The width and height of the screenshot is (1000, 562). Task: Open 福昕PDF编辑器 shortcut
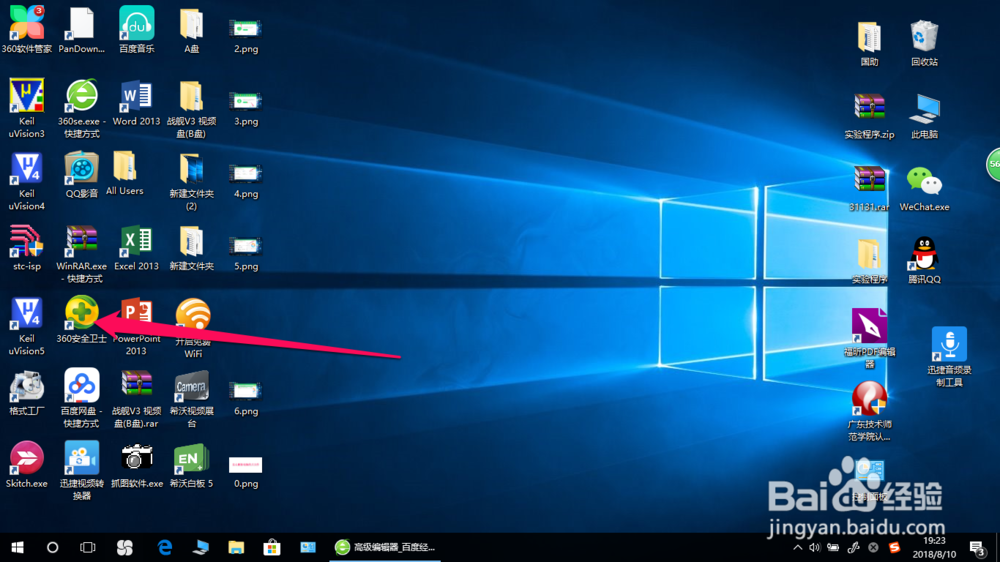point(869,325)
